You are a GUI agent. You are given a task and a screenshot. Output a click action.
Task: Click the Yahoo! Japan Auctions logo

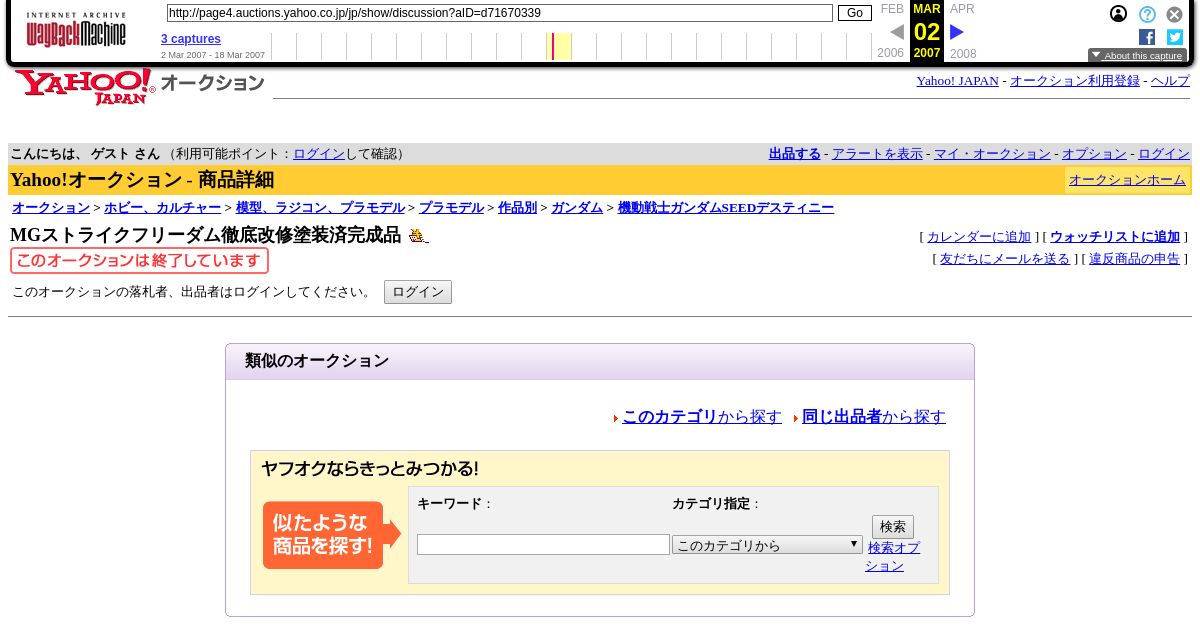tap(139, 86)
